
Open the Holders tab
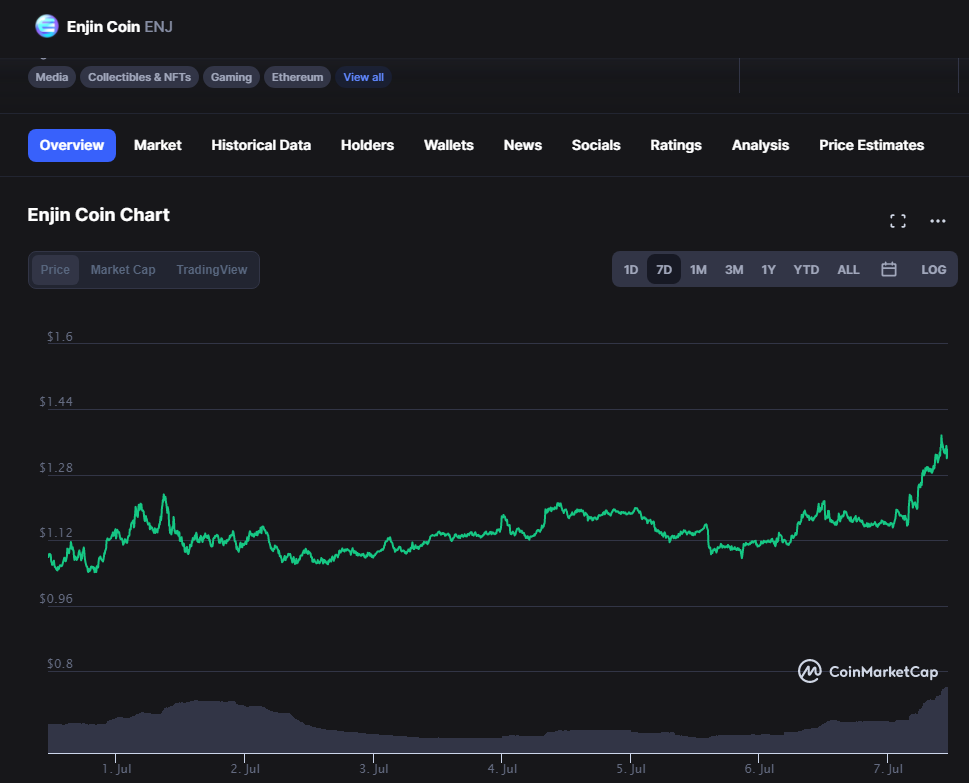[x=367, y=145]
